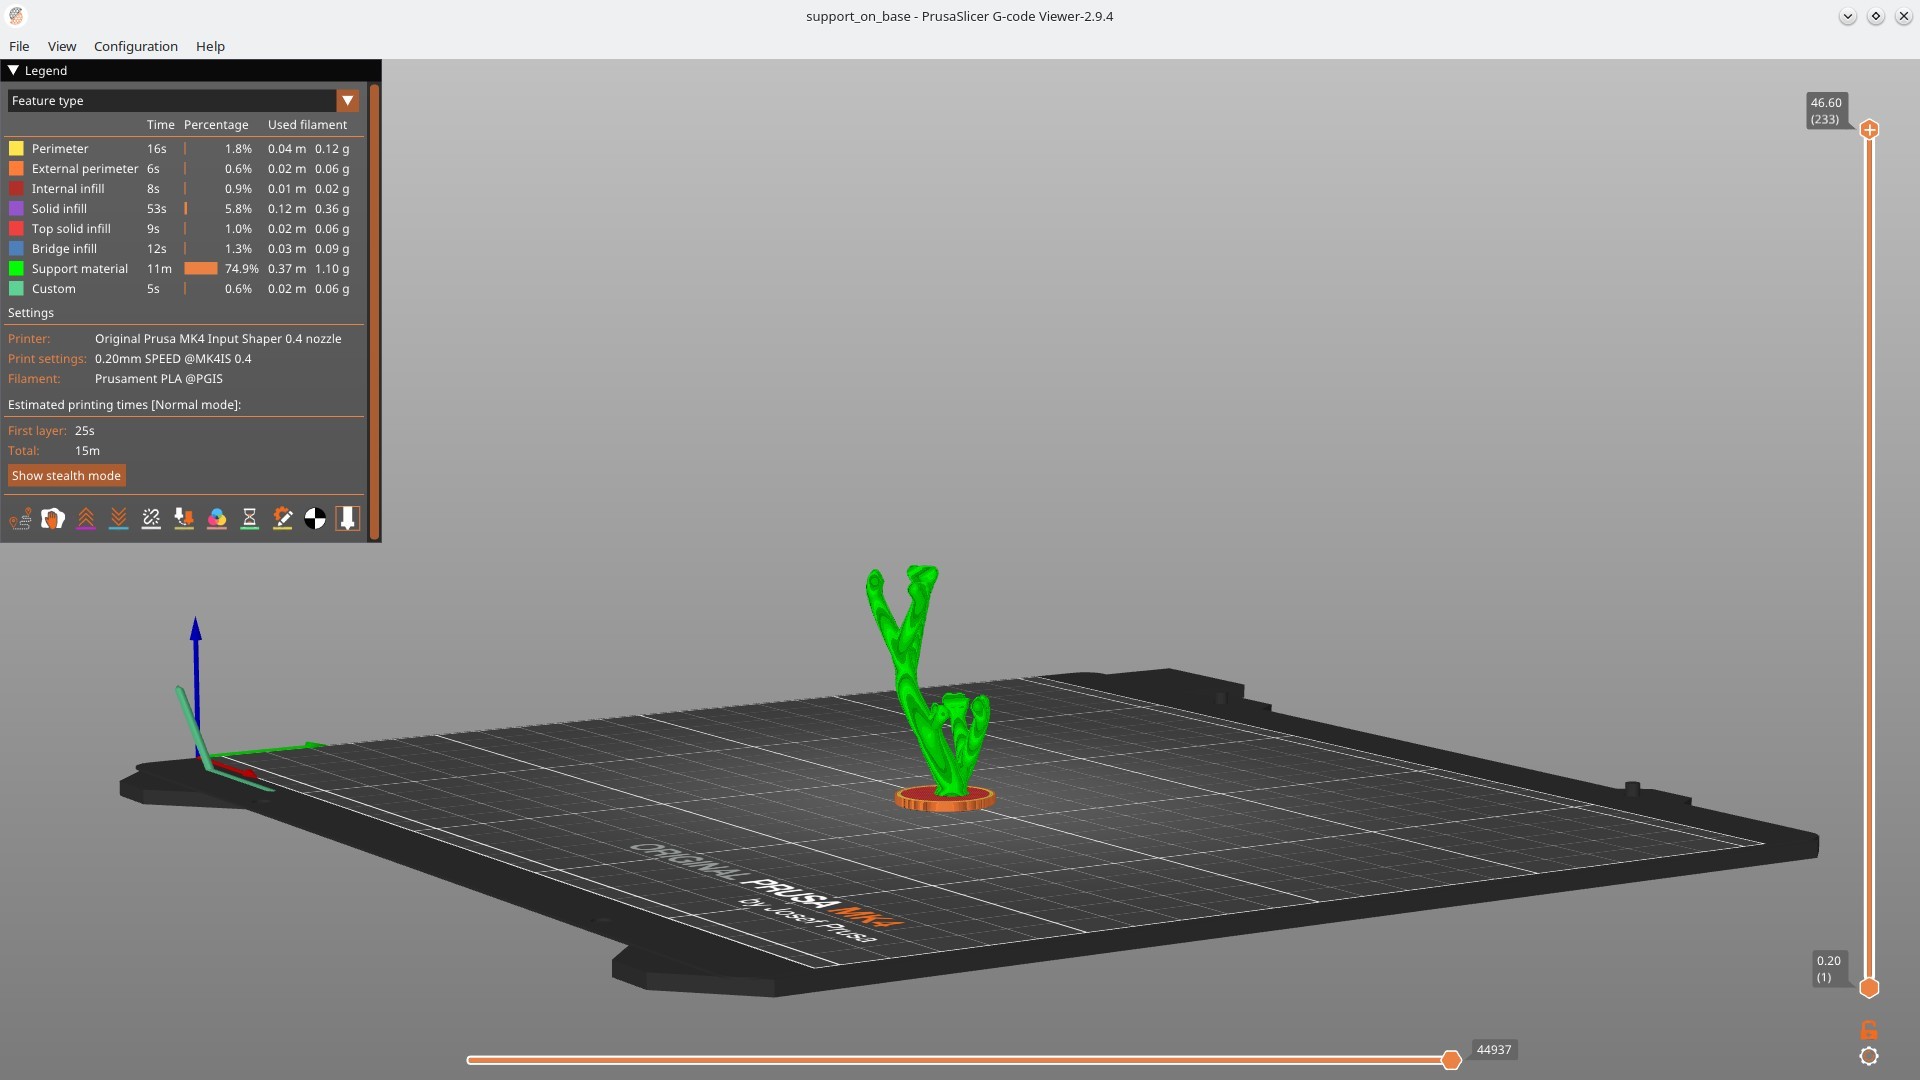Toggle the Wipe moves hand icon

tap(53, 518)
